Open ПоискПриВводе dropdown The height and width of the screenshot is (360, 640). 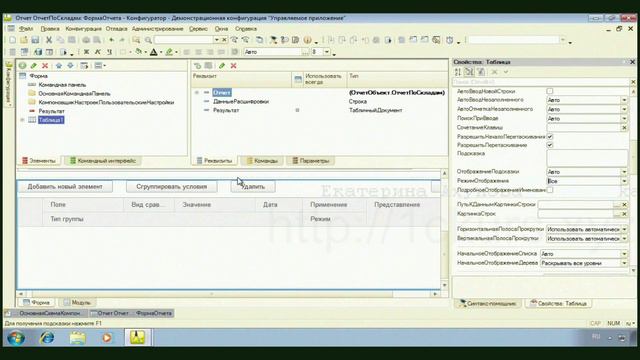click(624, 118)
